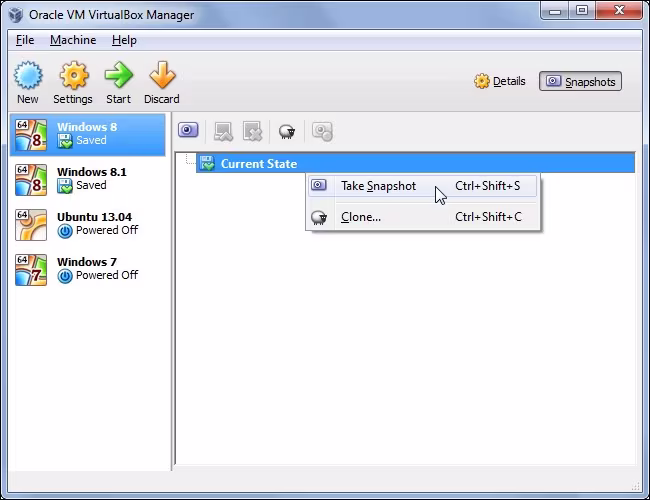Open the File menu
Viewport: 650px width, 500px height.
click(x=25, y=40)
